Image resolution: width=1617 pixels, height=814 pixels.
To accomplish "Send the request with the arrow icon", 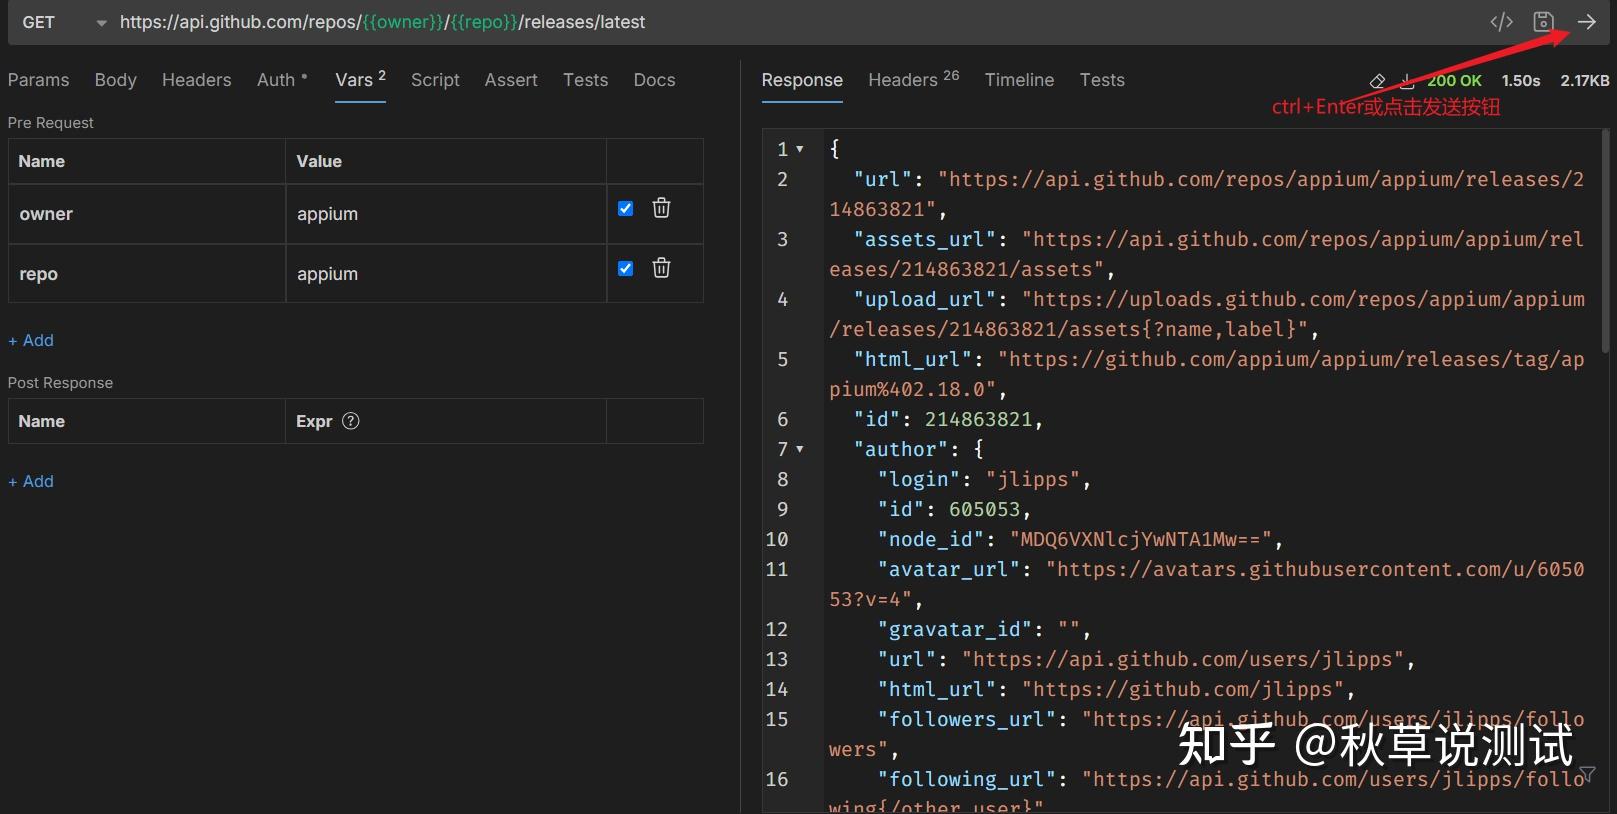I will point(1587,22).
